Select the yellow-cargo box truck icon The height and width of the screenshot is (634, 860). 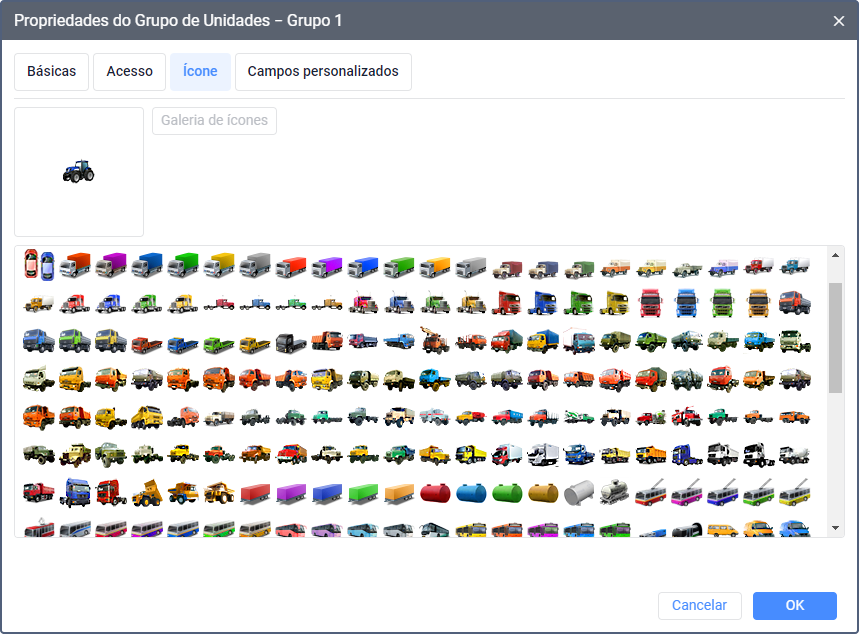pos(219,265)
